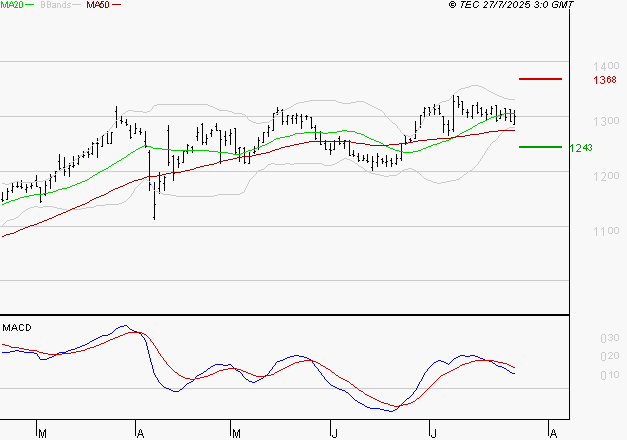
Task: Click the green support line at 1243
Action: (x=540, y=147)
